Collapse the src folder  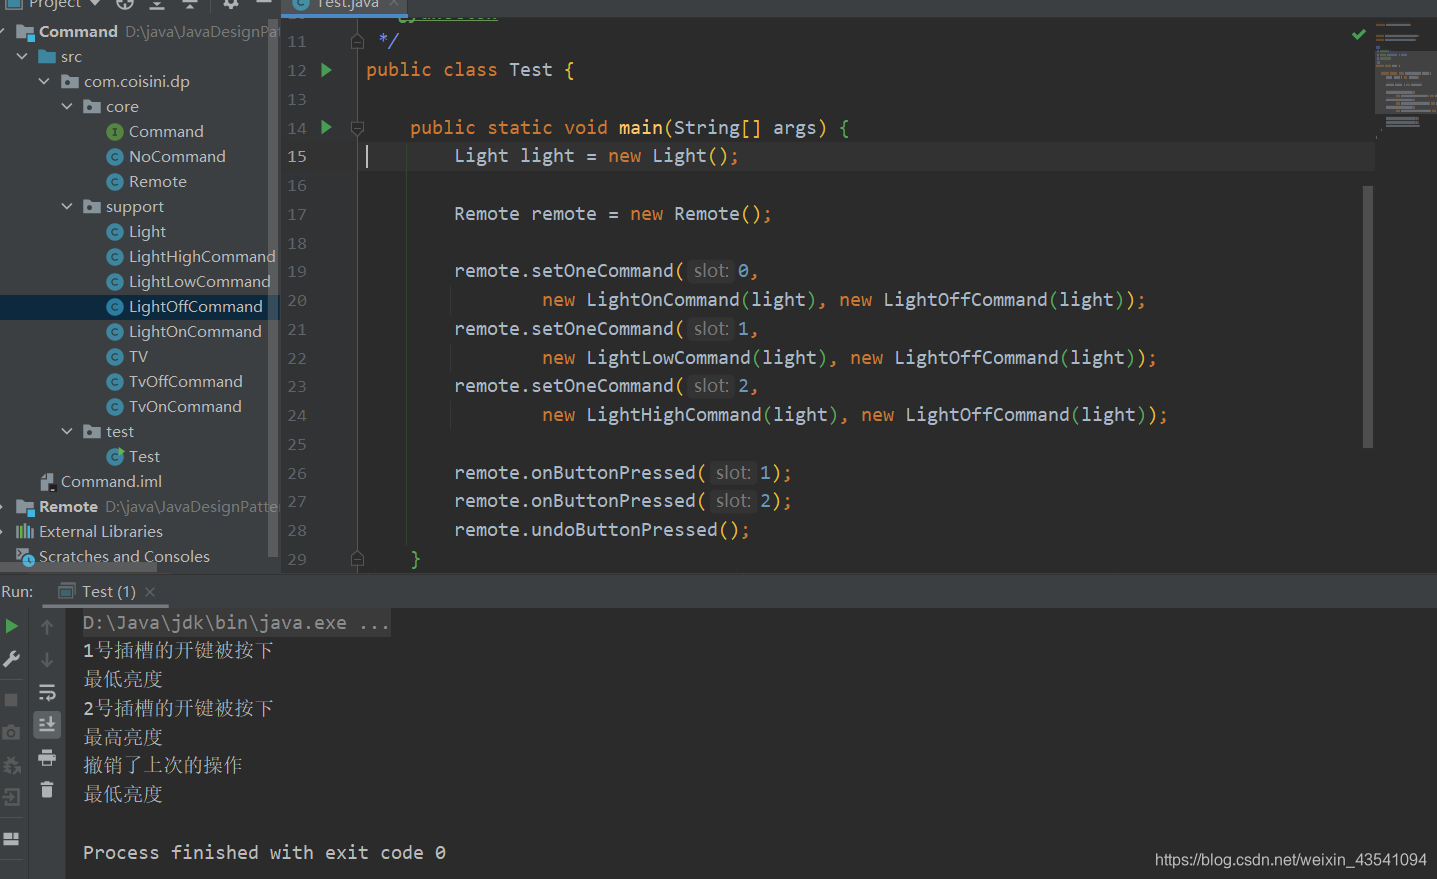[22, 57]
